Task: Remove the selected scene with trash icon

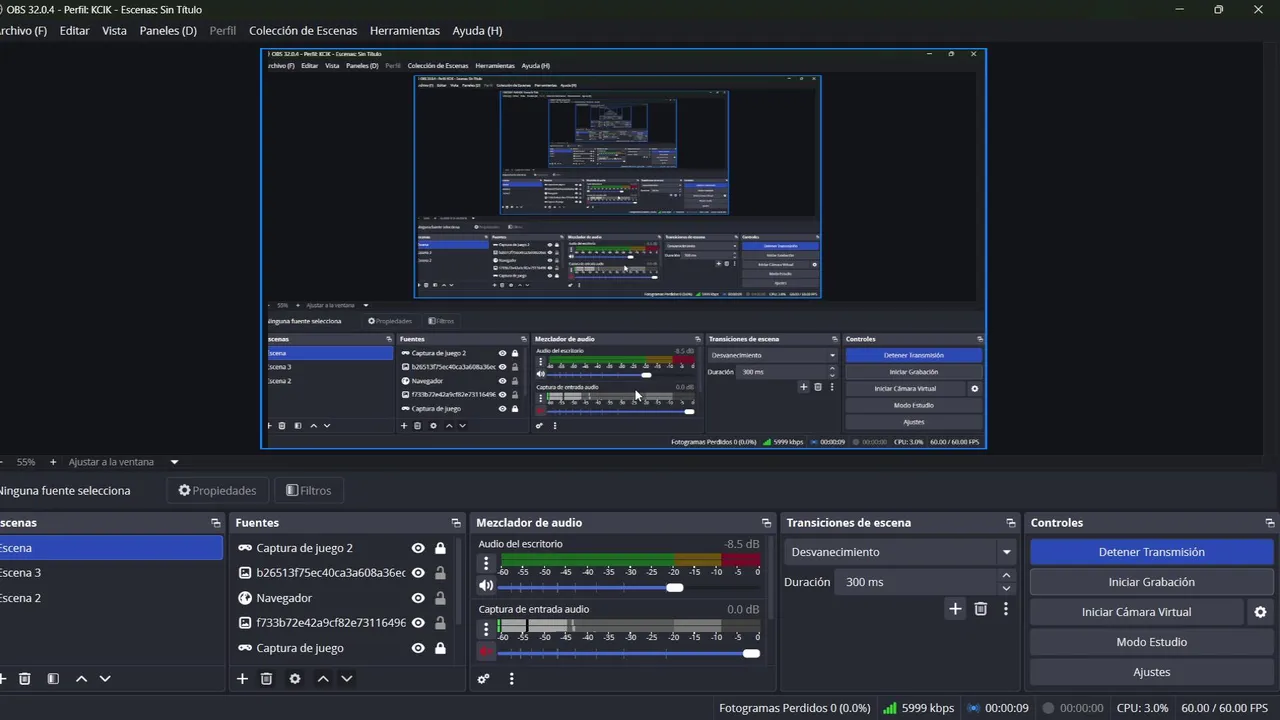Action: (x=25, y=679)
